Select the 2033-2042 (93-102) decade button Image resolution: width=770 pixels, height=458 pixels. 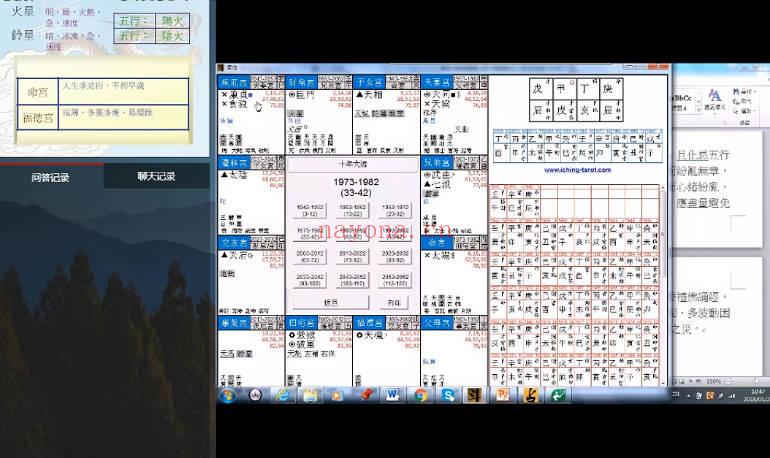click(x=310, y=280)
